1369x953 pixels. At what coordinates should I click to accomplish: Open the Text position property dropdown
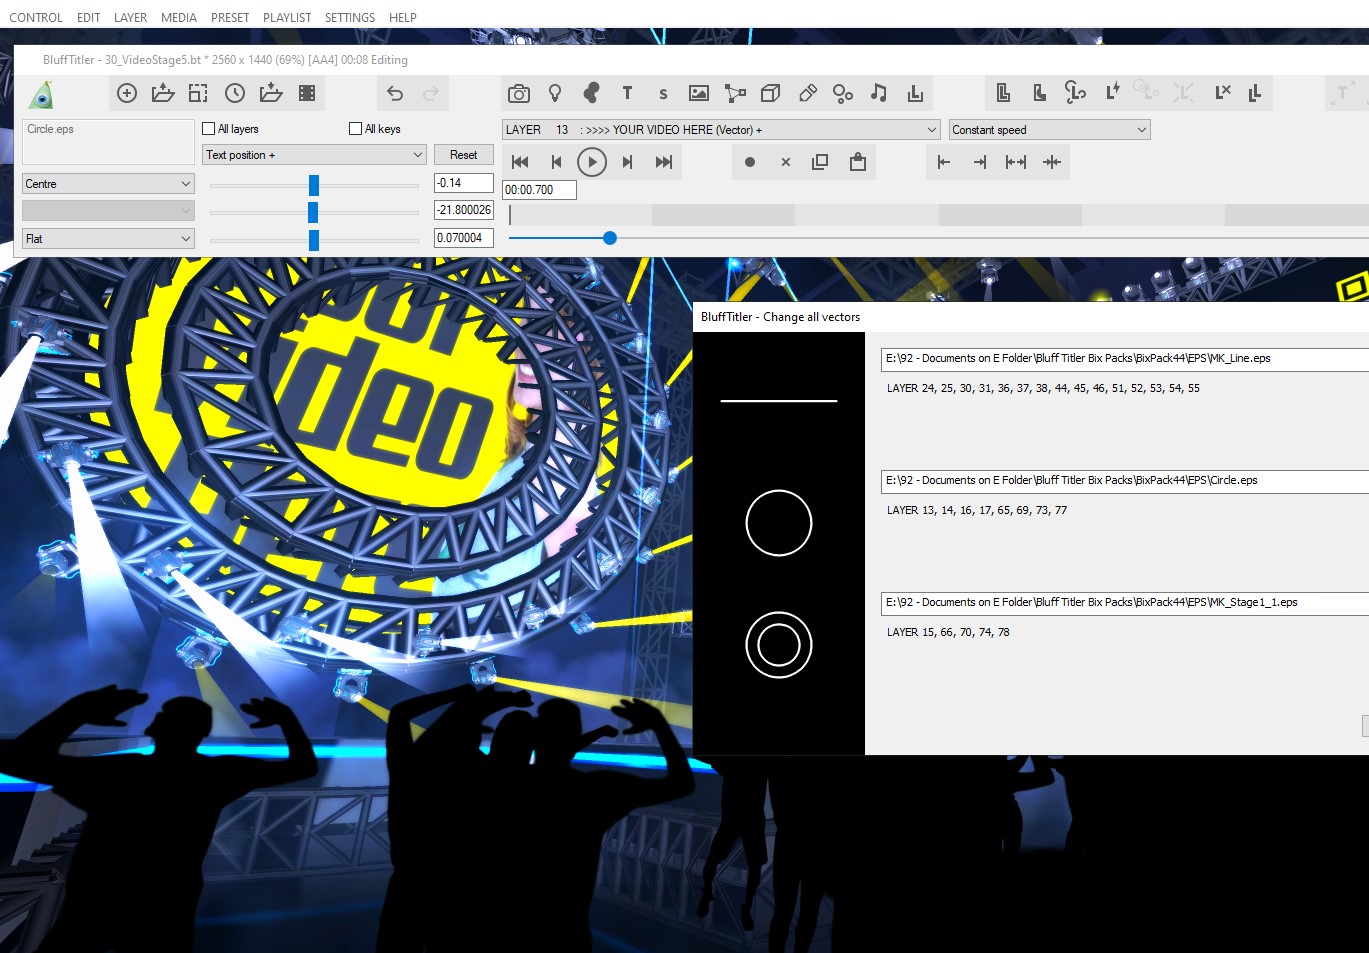point(314,155)
